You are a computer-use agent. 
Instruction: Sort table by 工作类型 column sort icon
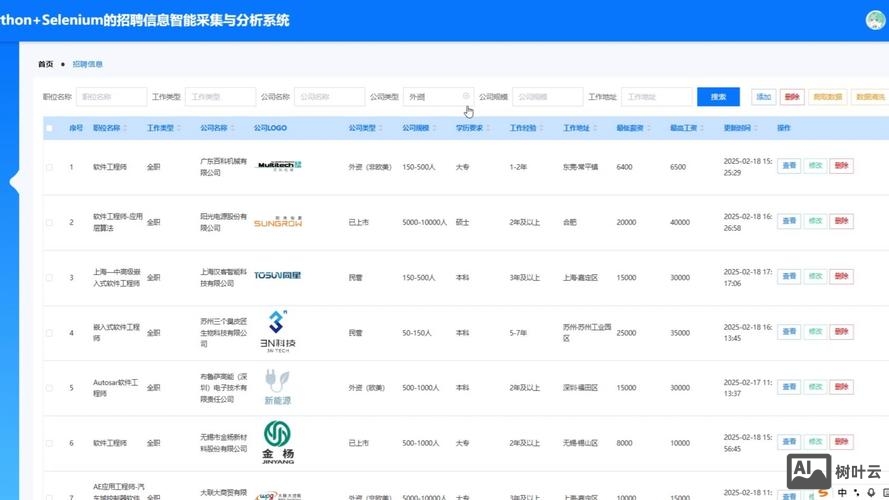(179, 128)
